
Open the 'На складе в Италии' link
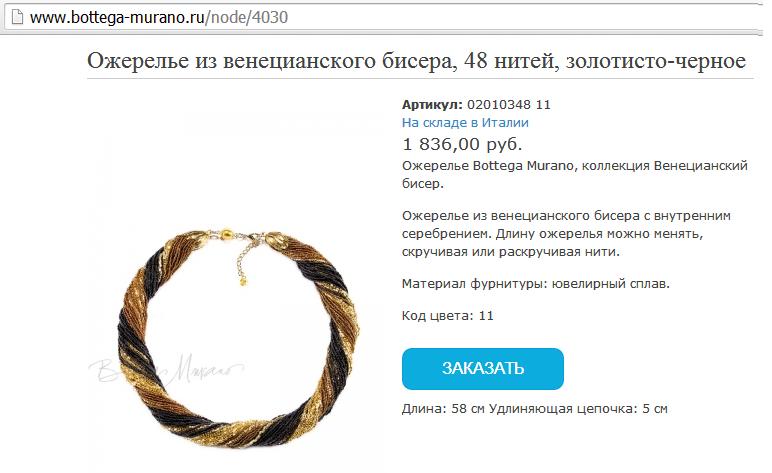(x=465, y=123)
